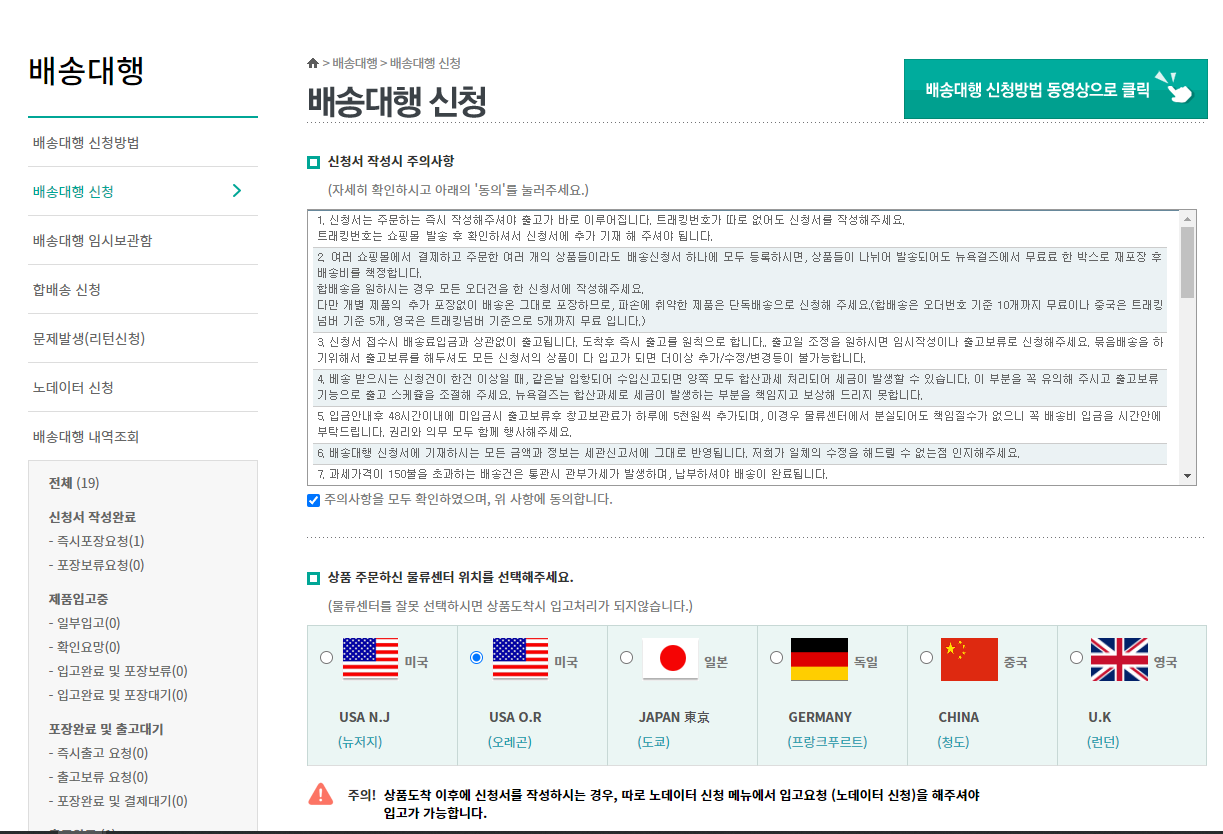Click 즉시포장요청(1) link

pos(96,541)
